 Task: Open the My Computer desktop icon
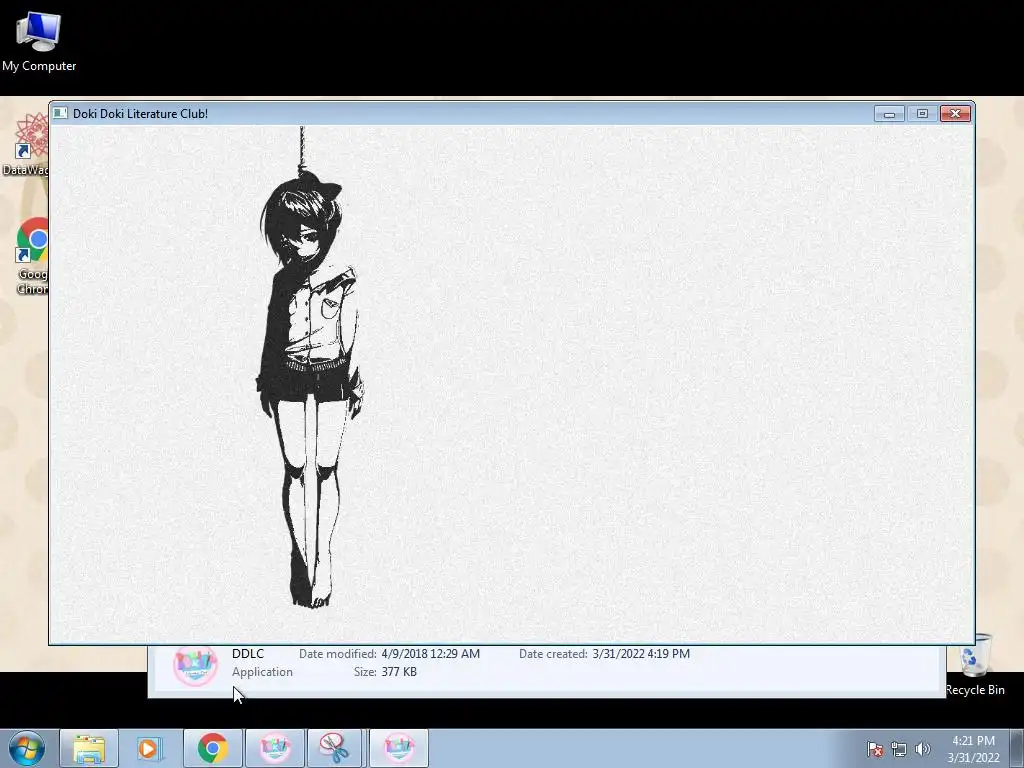pyautogui.click(x=39, y=40)
